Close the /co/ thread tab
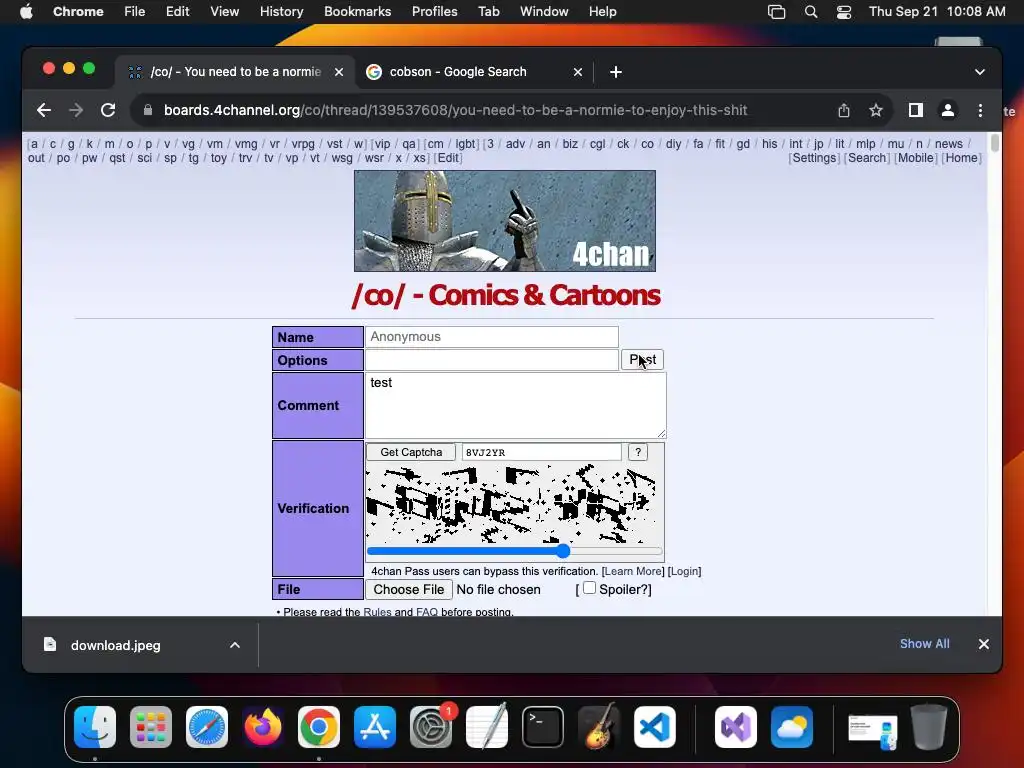The image size is (1024, 768). click(x=339, y=72)
